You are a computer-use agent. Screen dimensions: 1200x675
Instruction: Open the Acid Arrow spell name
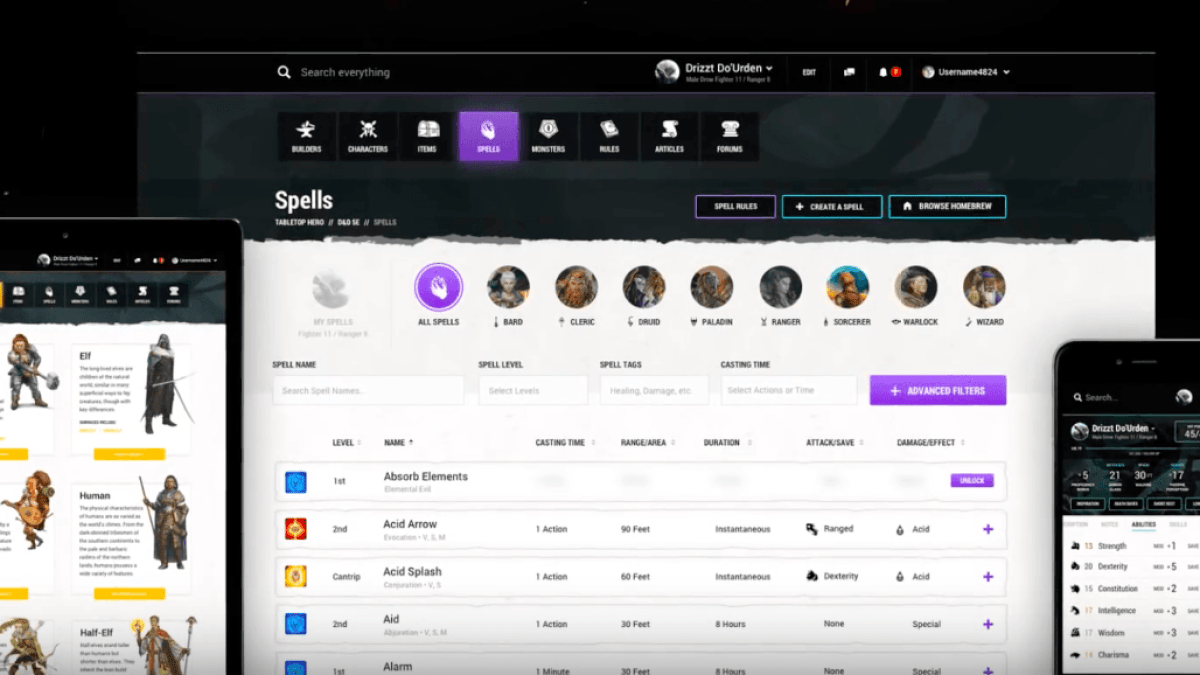point(410,524)
